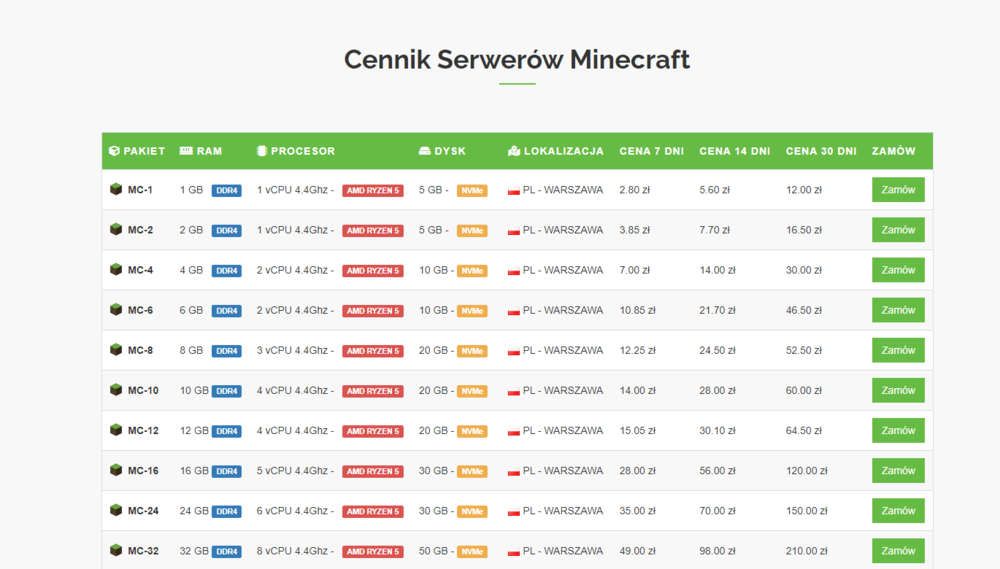Click the 24 GB RAM value
The height and width of the screenshot is (569, 1000).
(x=194, y=511)
